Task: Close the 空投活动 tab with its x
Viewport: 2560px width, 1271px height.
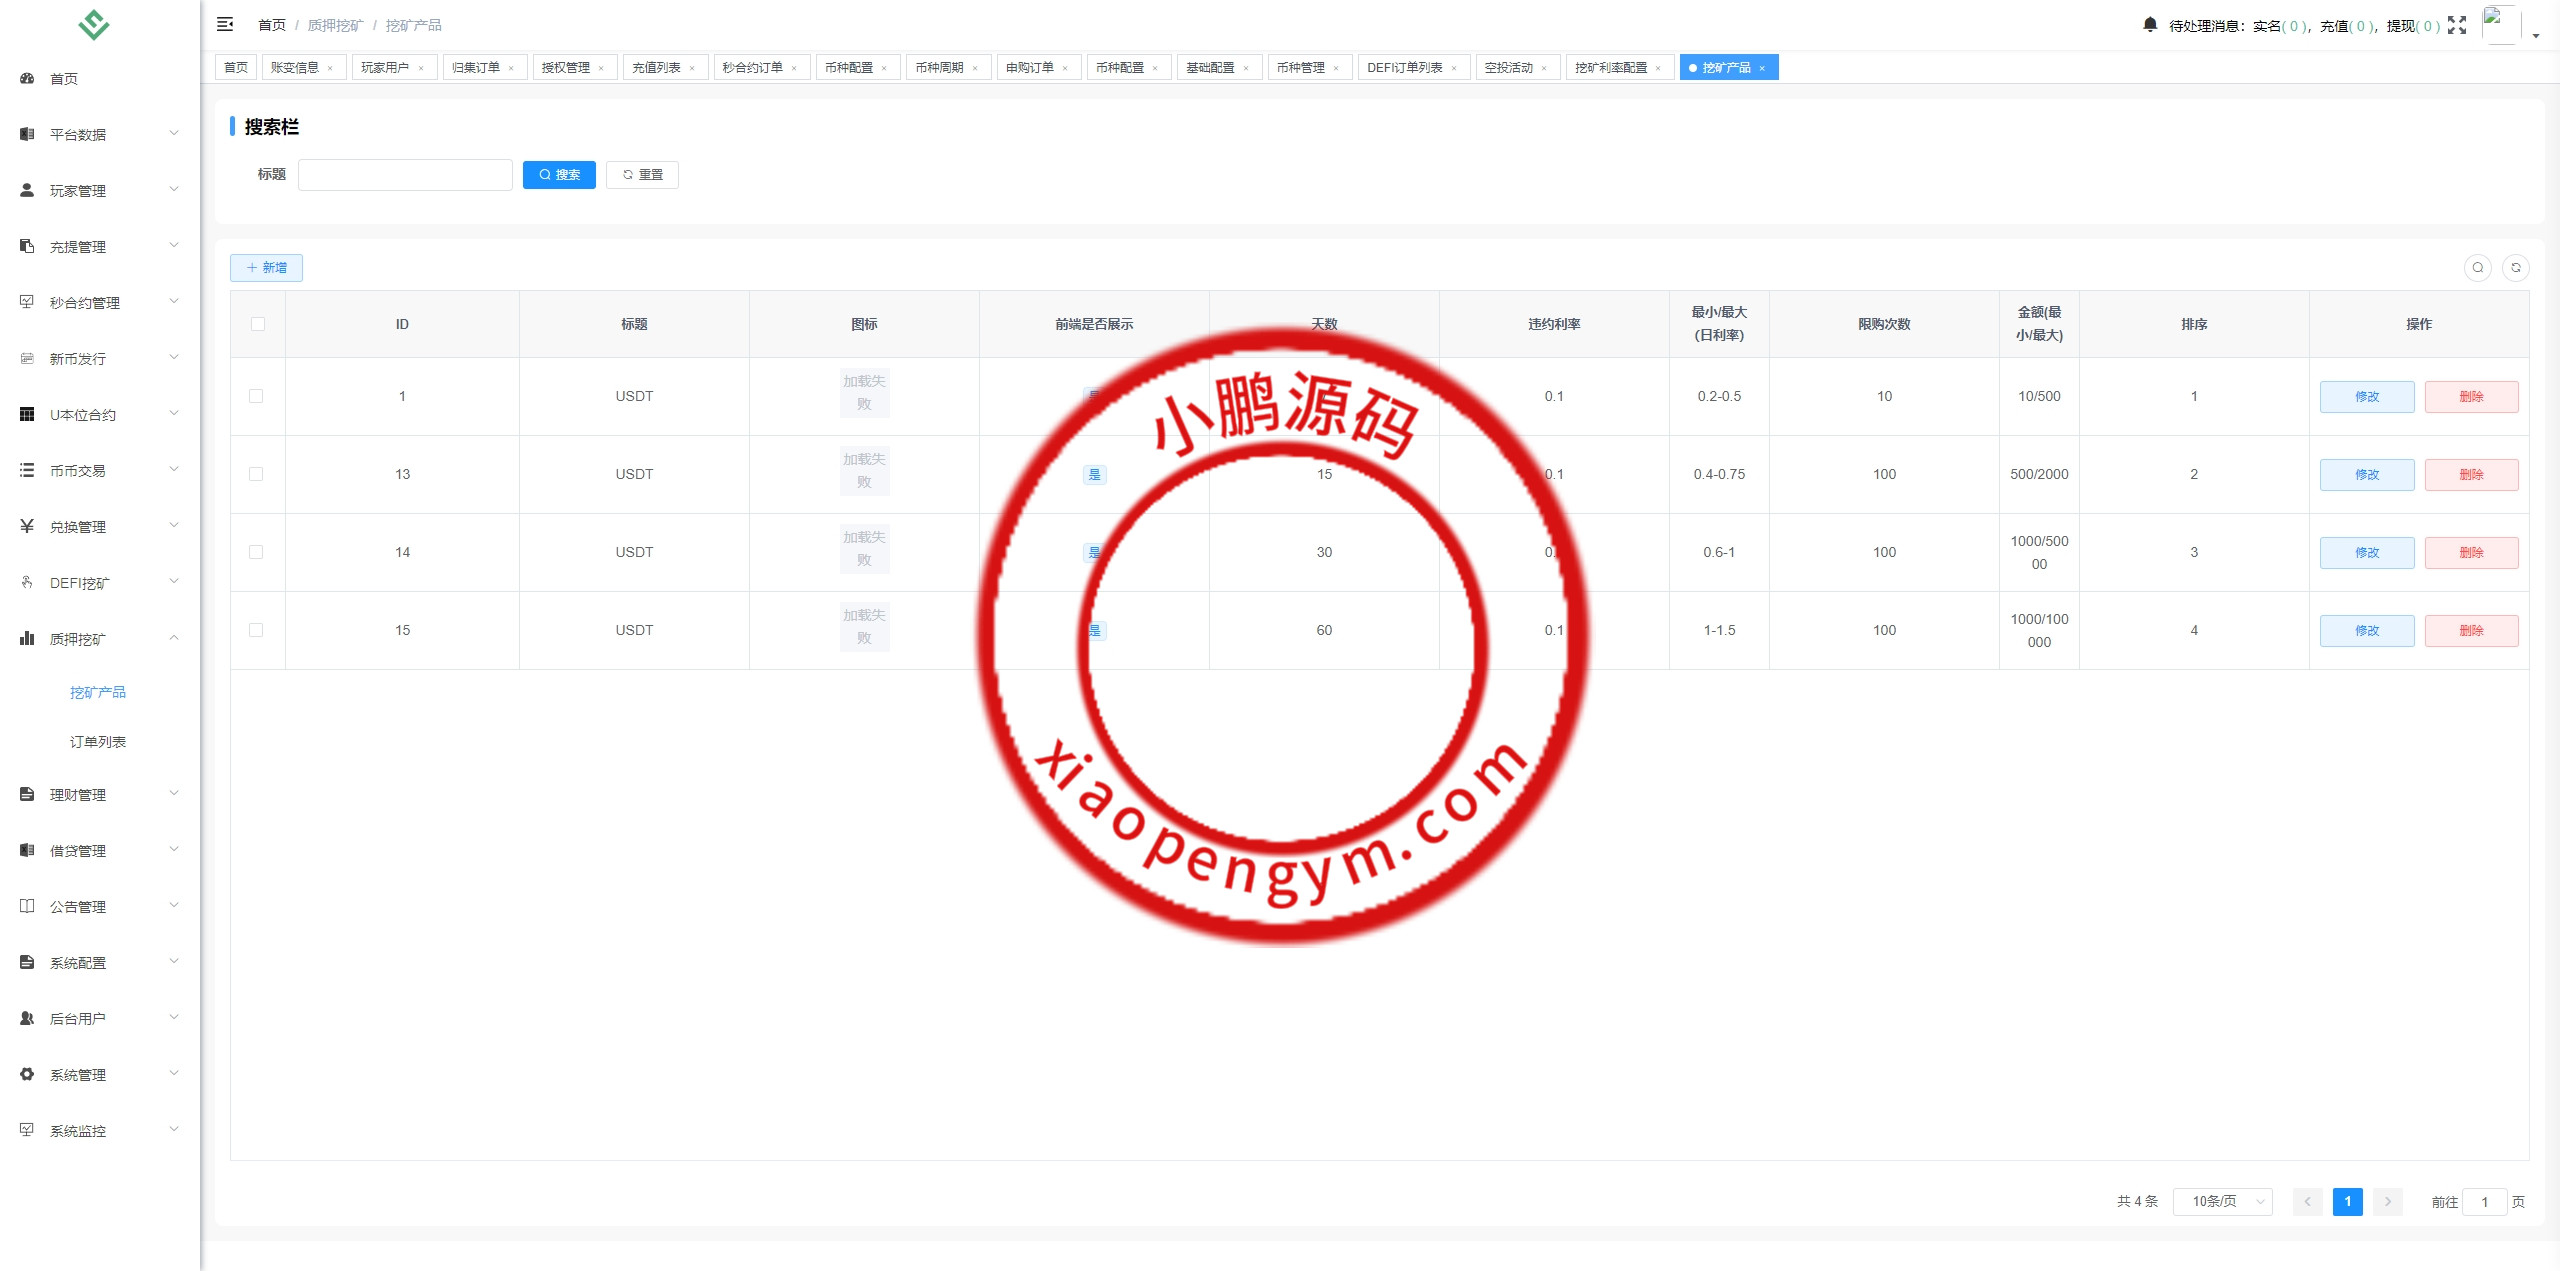Action: pos(1544,68)
